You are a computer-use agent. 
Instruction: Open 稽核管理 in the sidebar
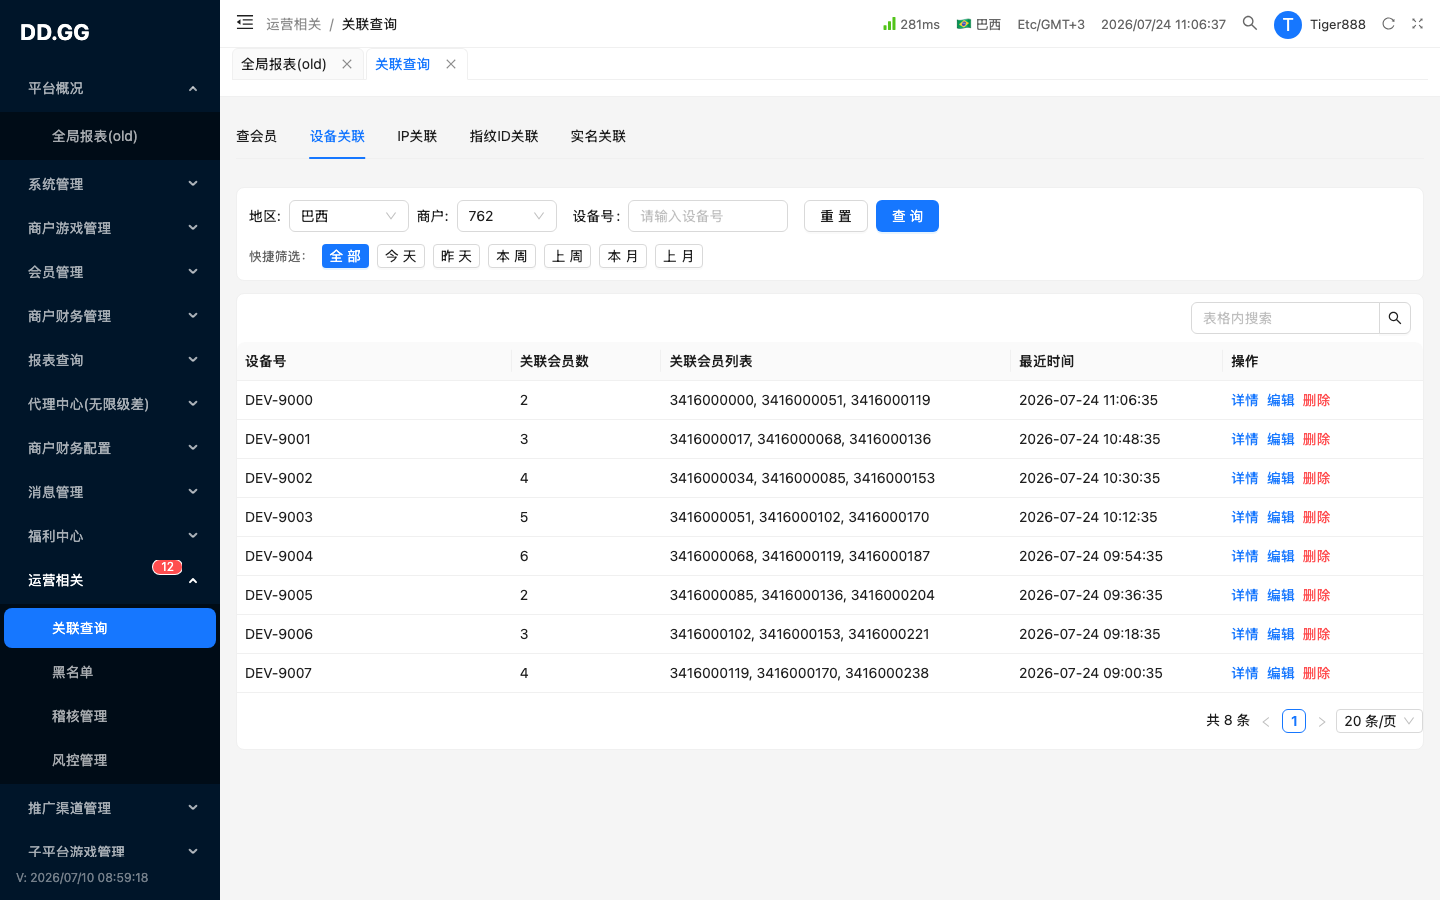pos(110,716)
